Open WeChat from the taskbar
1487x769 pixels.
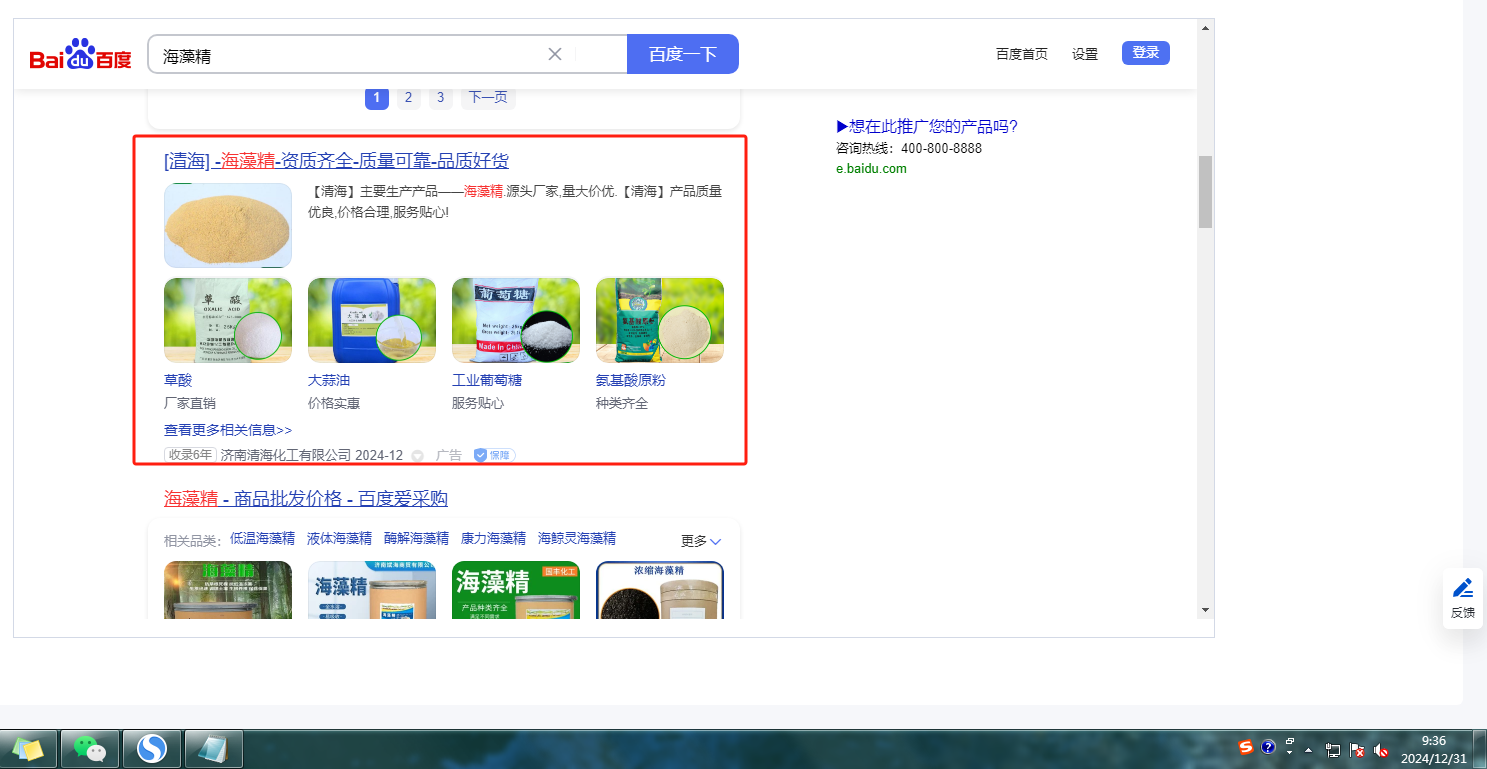point(90,748)
